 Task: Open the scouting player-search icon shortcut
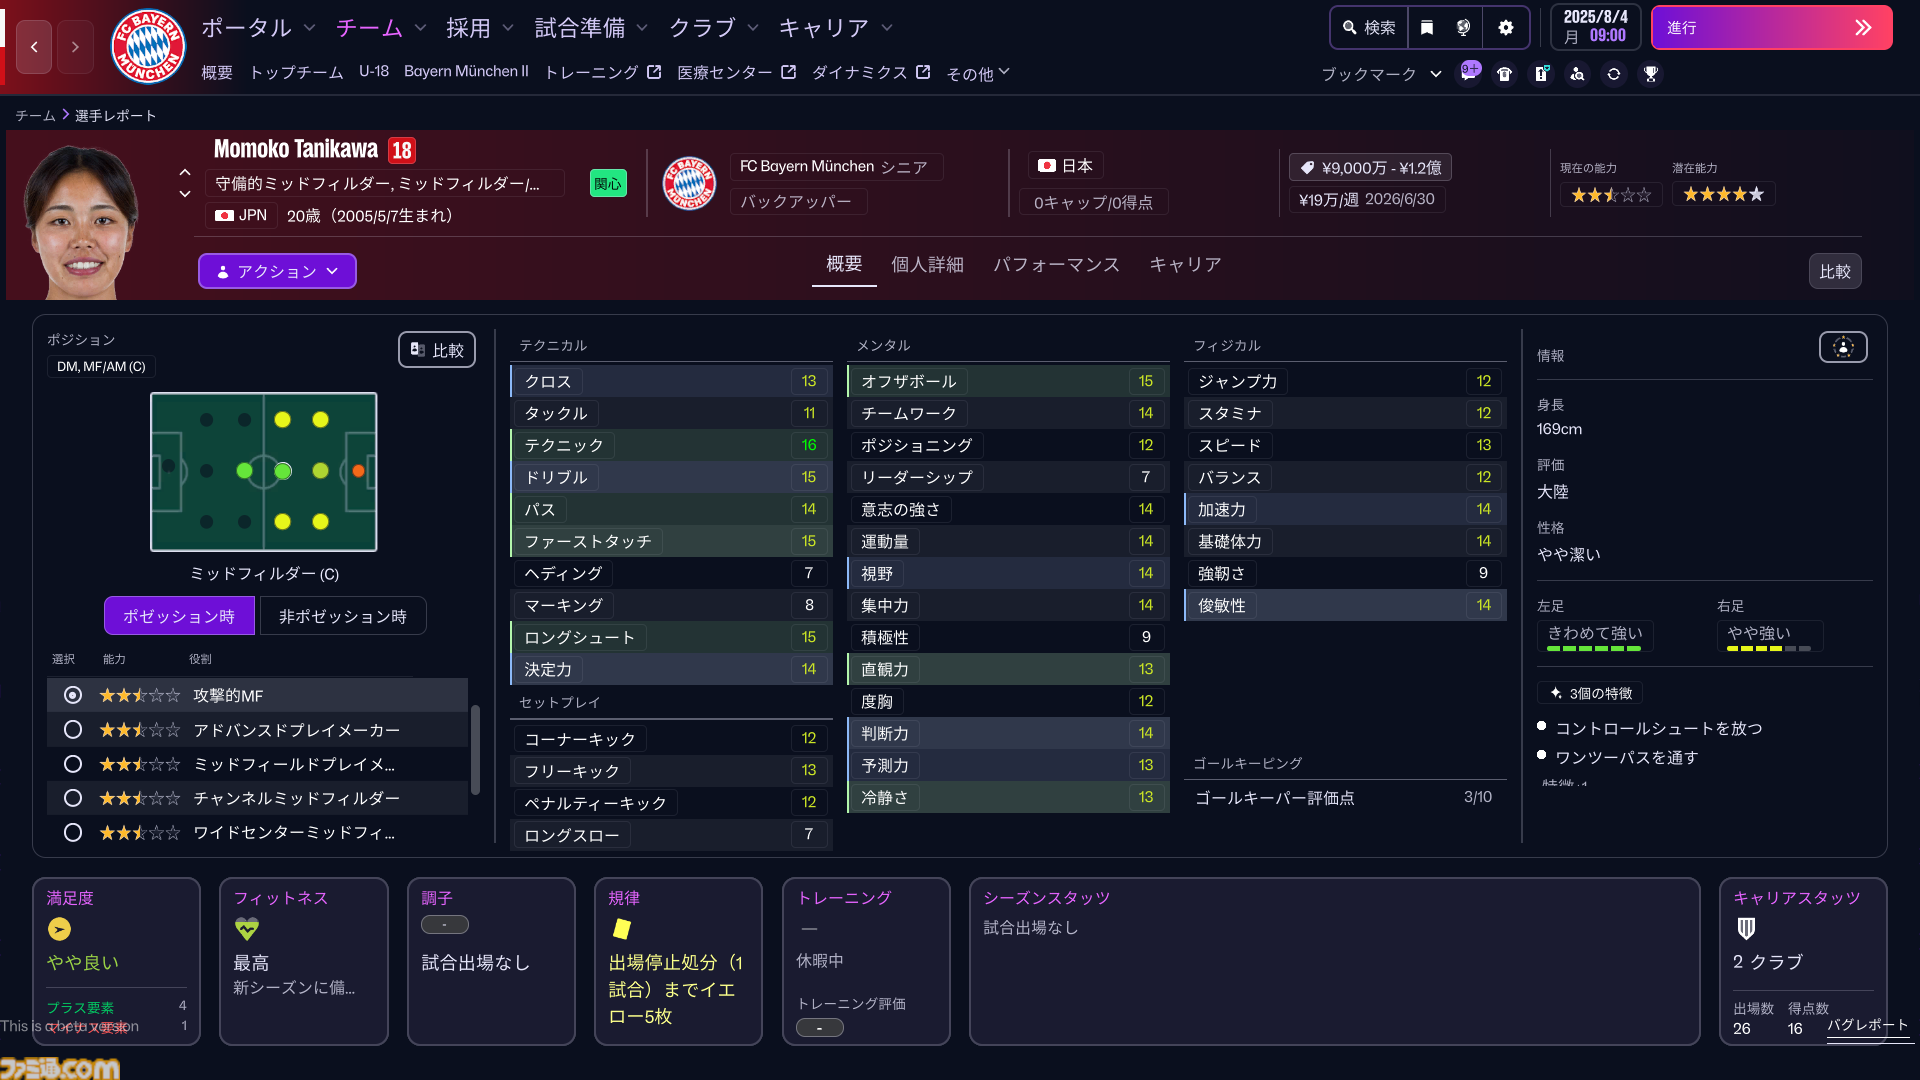pyautogui.click(x=1577, y=74)
